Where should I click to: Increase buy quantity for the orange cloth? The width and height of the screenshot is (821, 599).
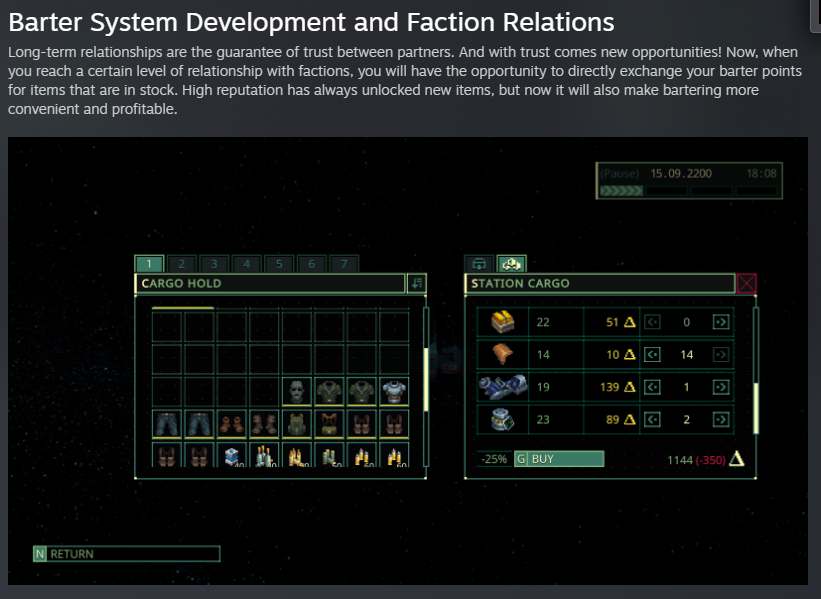point(721,354)
